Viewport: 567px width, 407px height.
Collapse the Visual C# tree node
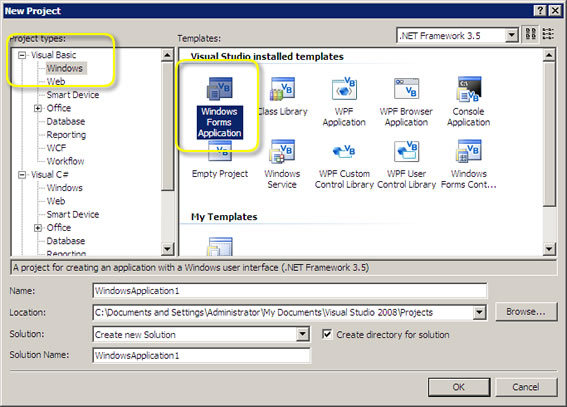[x=22, y=175]
